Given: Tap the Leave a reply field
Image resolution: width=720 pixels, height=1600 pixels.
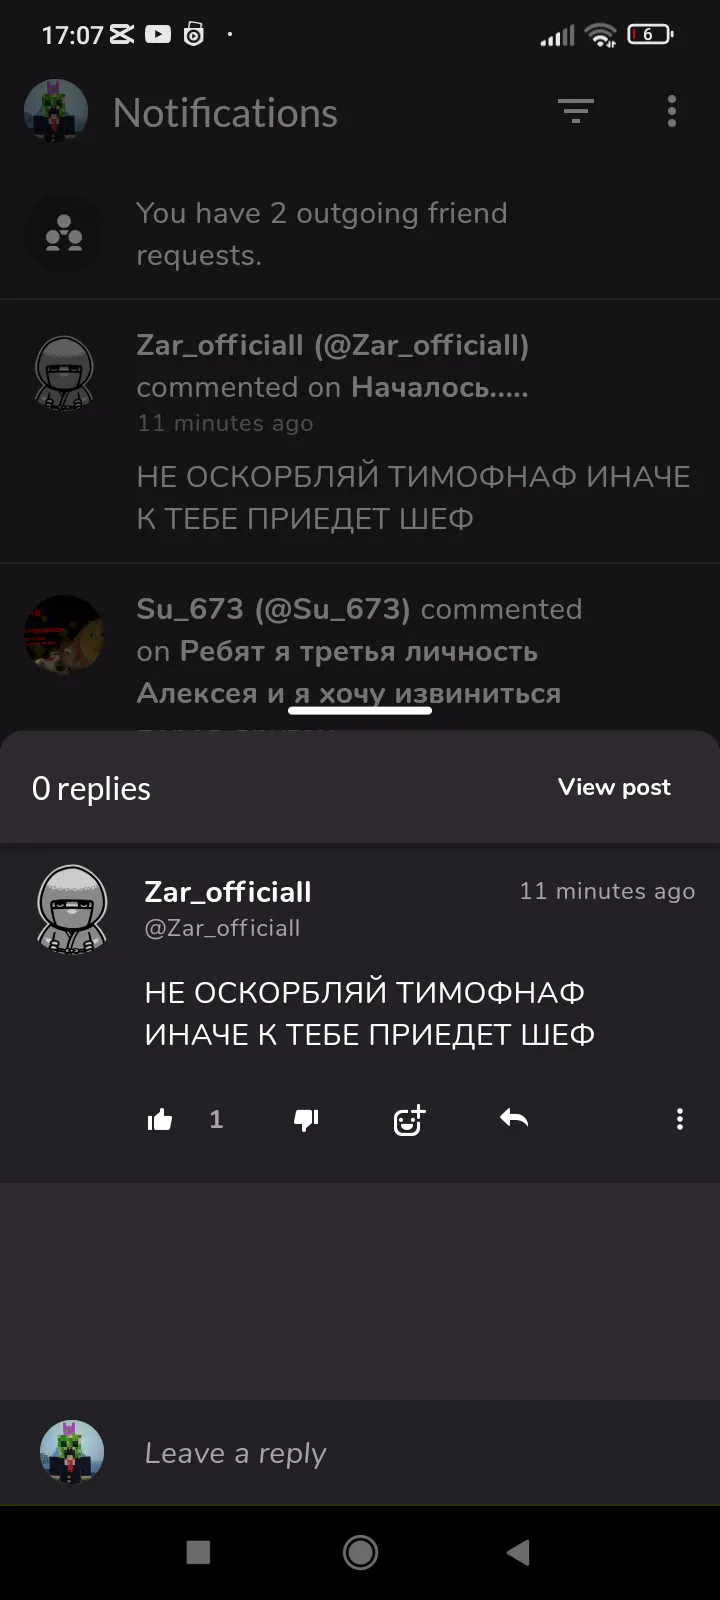Looking at the screenshot, I should tap(400, 1453).
